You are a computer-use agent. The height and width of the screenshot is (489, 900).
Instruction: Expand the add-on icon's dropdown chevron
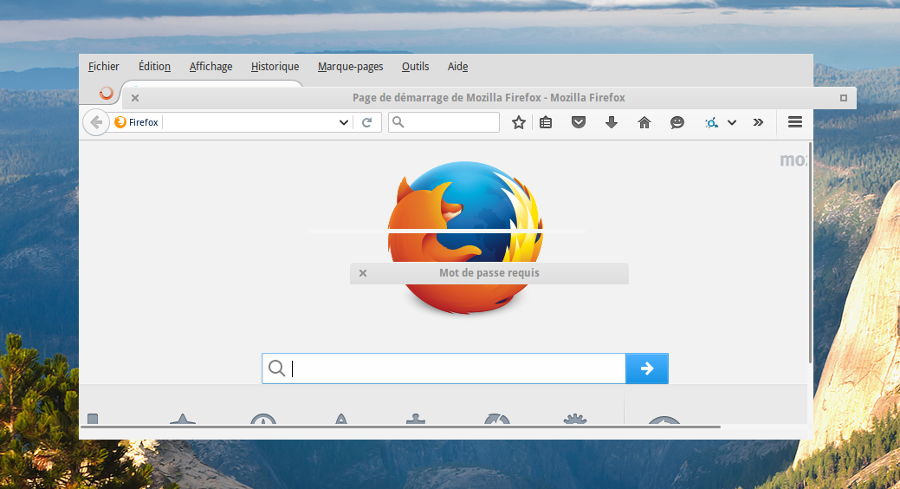(732, 122)
